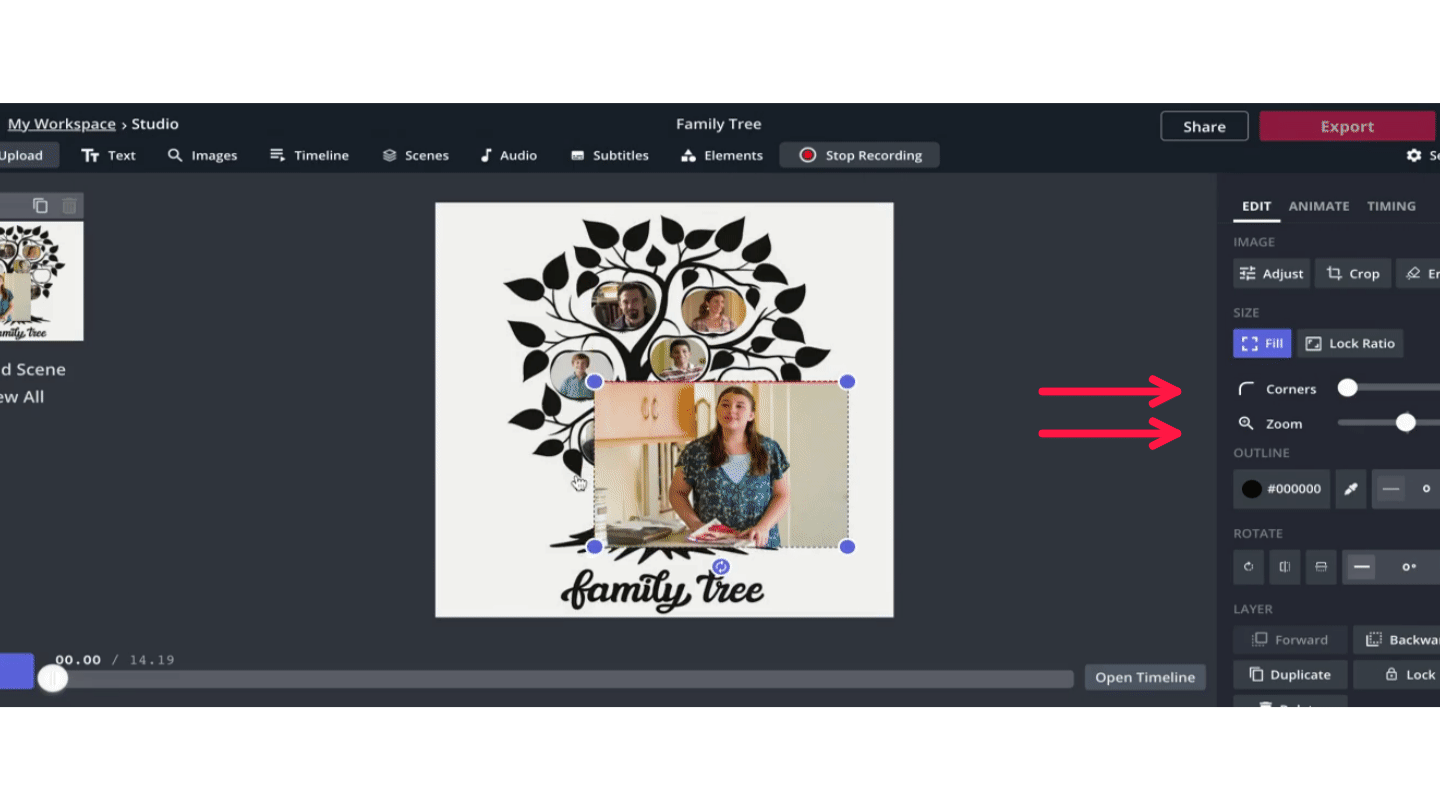Toggle the Lock layer button
Viewport: 1440px width, 810px height.
coord(1397,675)
